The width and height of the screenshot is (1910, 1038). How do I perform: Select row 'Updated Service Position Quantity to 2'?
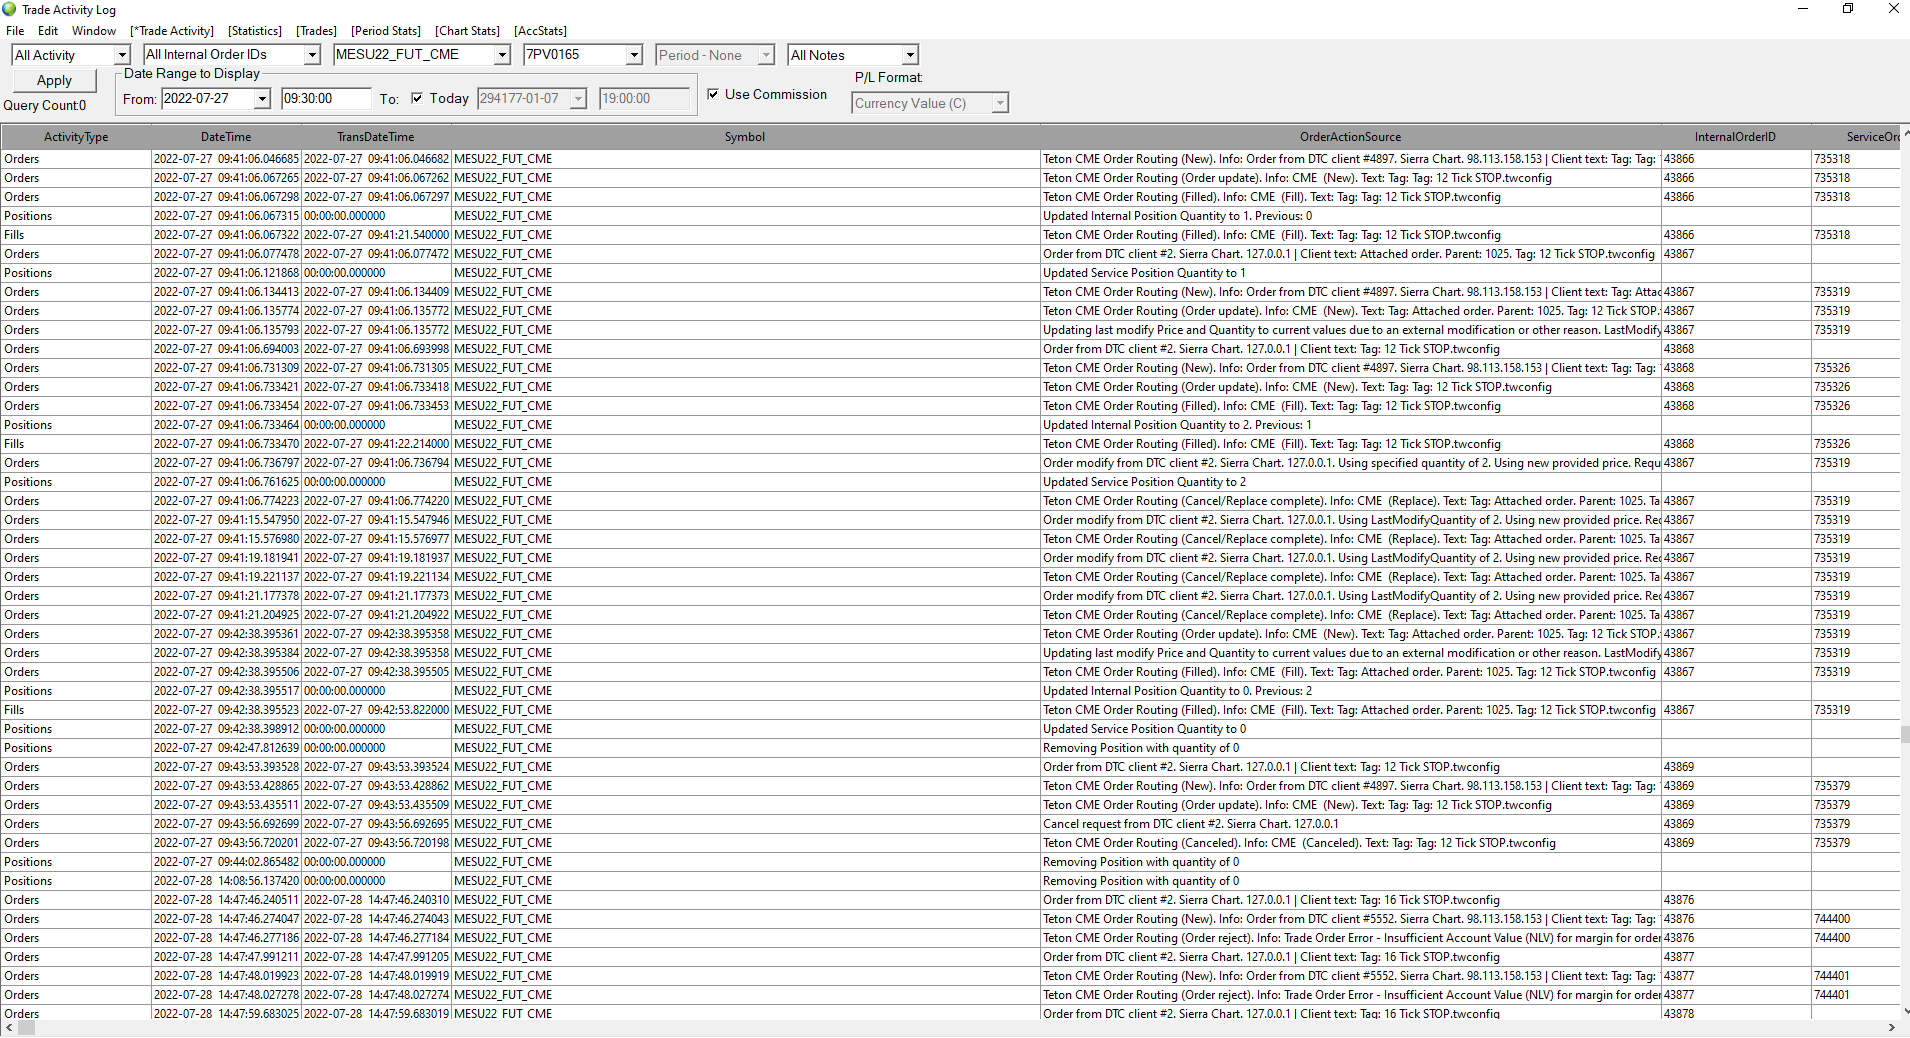click(x=950, y=482)
